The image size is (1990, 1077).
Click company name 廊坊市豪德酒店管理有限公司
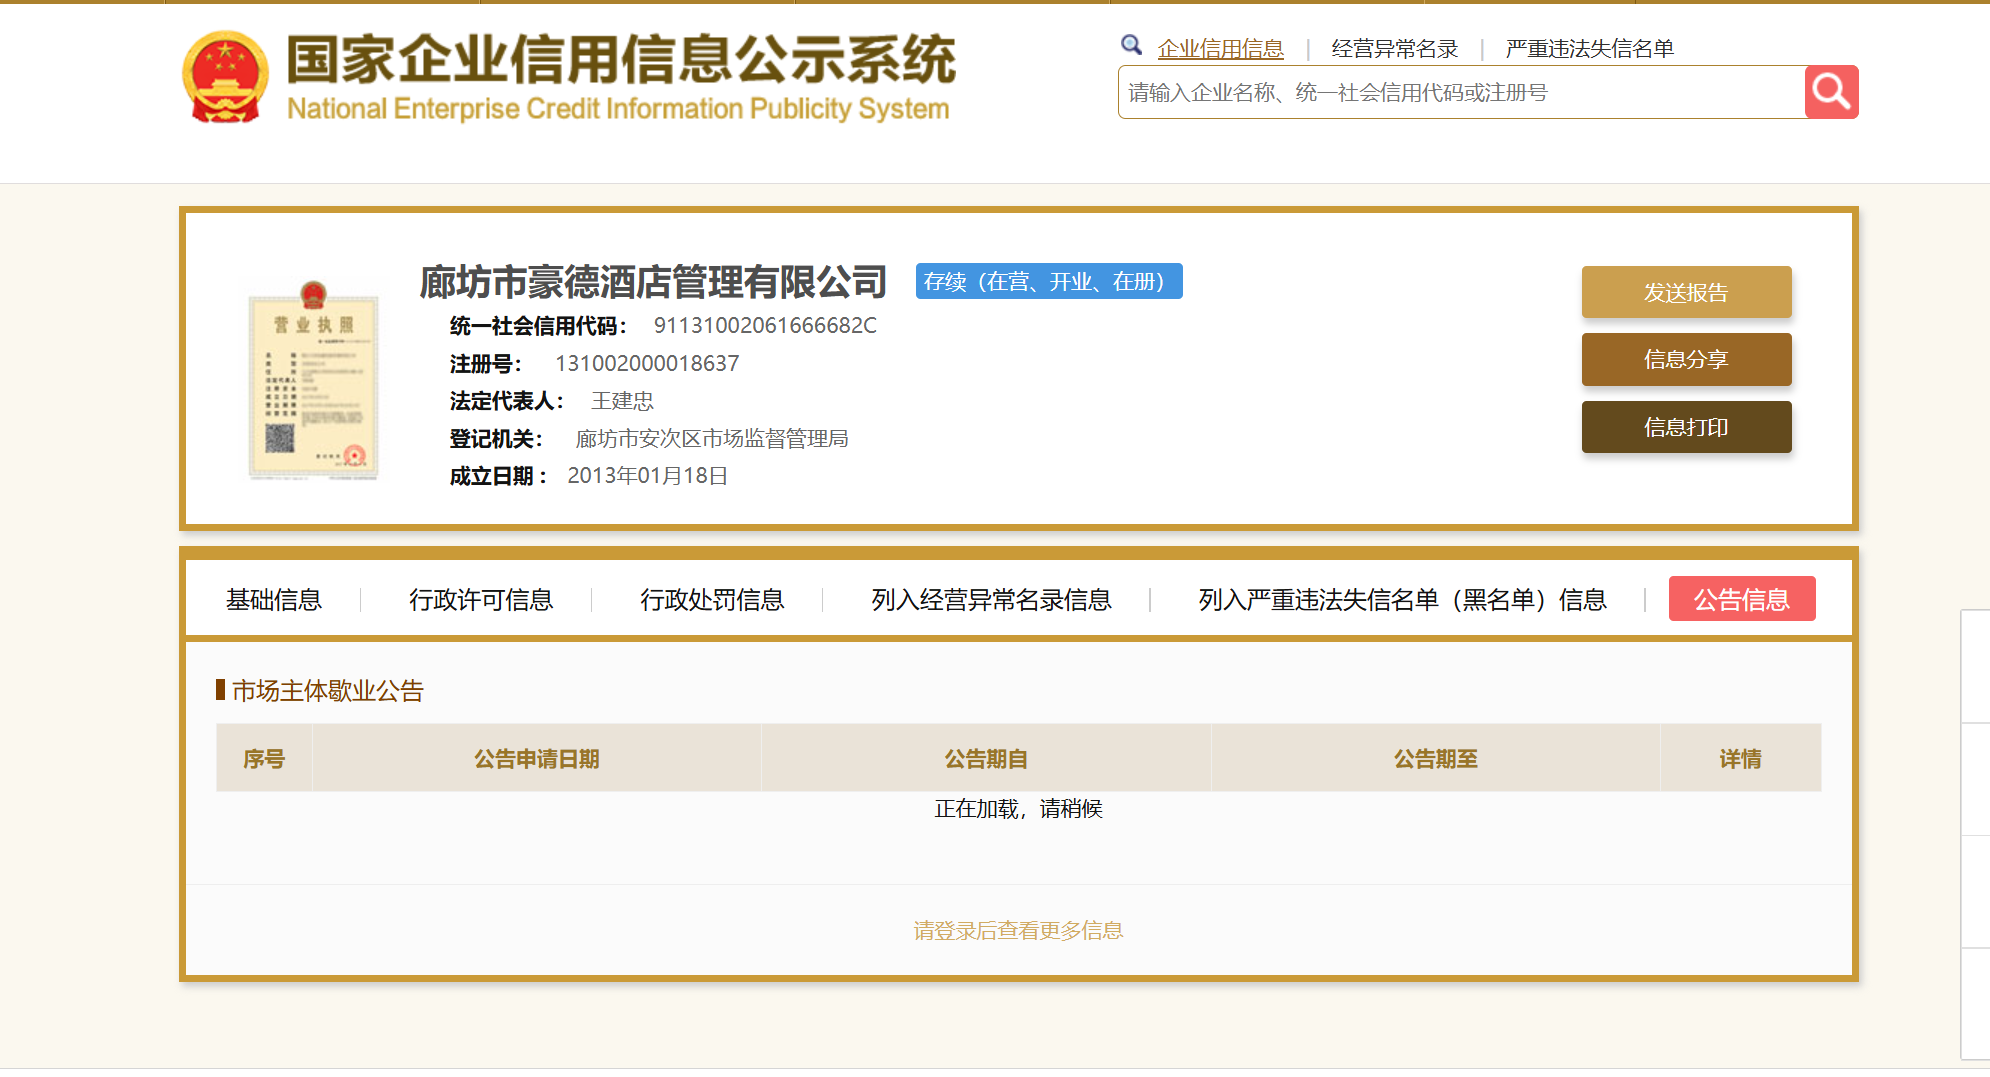click(x=653, y=282)
